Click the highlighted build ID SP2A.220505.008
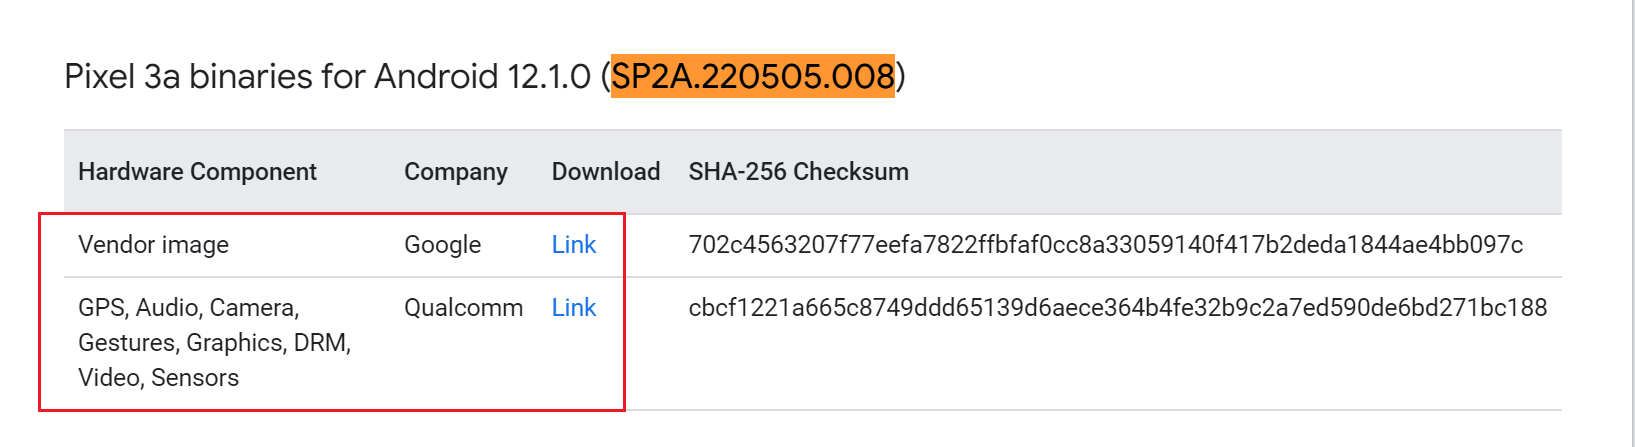The image size is (1635, 447). pos(752,77)
